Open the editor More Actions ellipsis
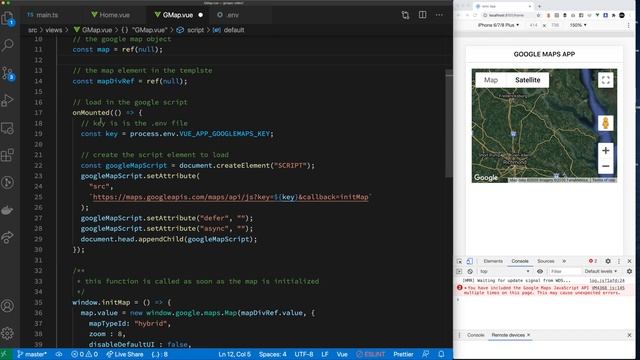640x360 pixels. [x=439, y=15]
